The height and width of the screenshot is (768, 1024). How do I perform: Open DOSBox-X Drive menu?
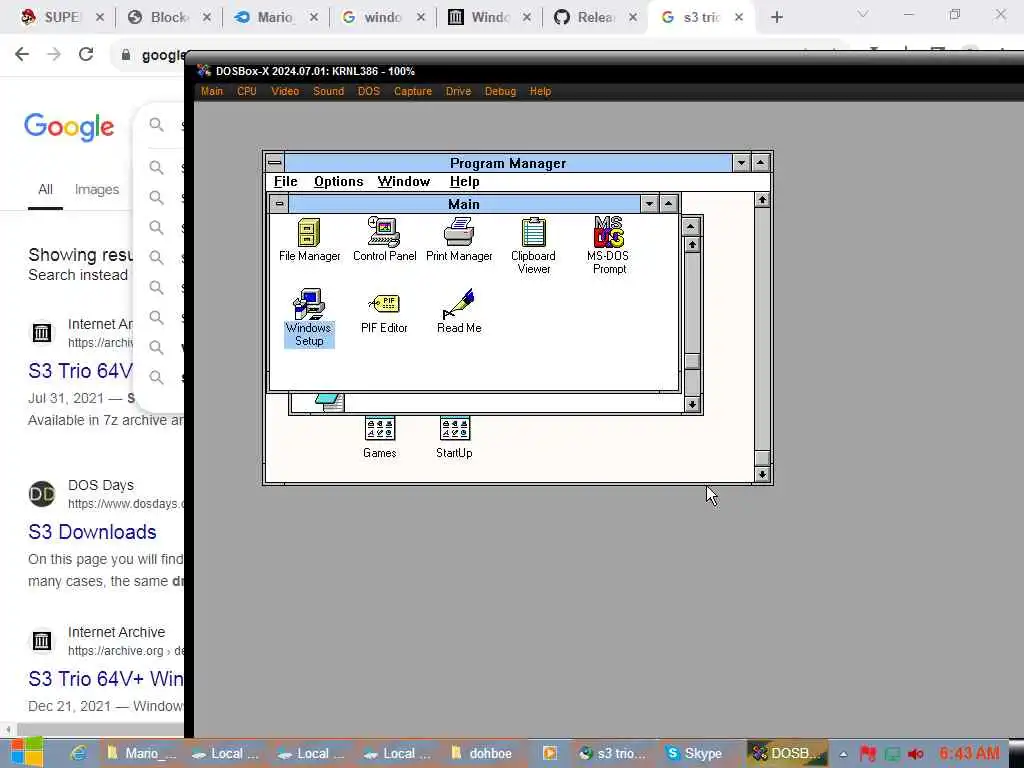pos(458,91)
